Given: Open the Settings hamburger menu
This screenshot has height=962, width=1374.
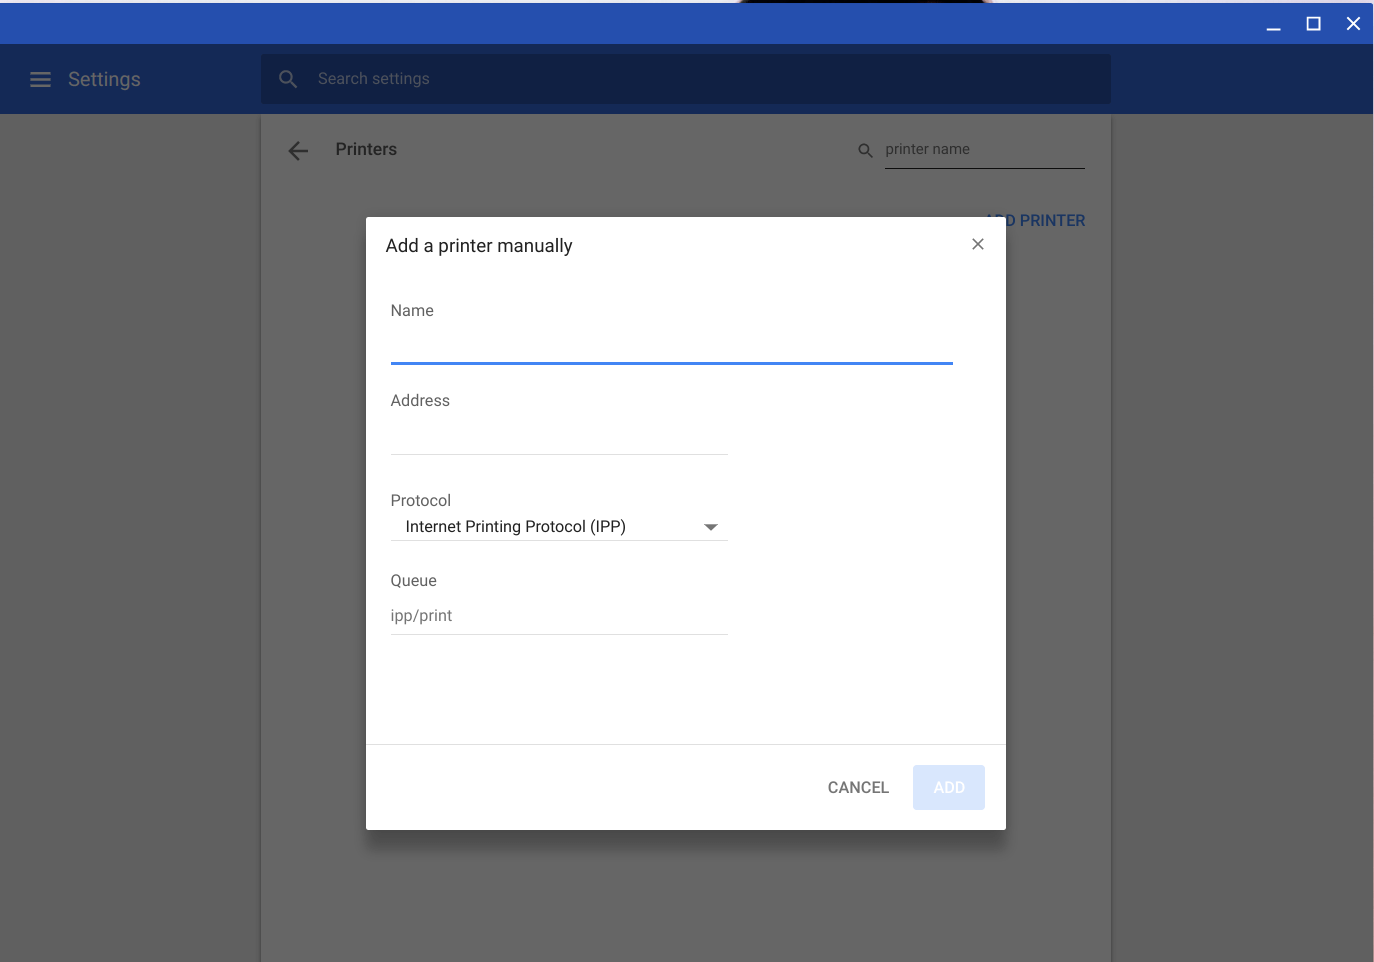Looking at the screenshot, I should tap(40, 79).
